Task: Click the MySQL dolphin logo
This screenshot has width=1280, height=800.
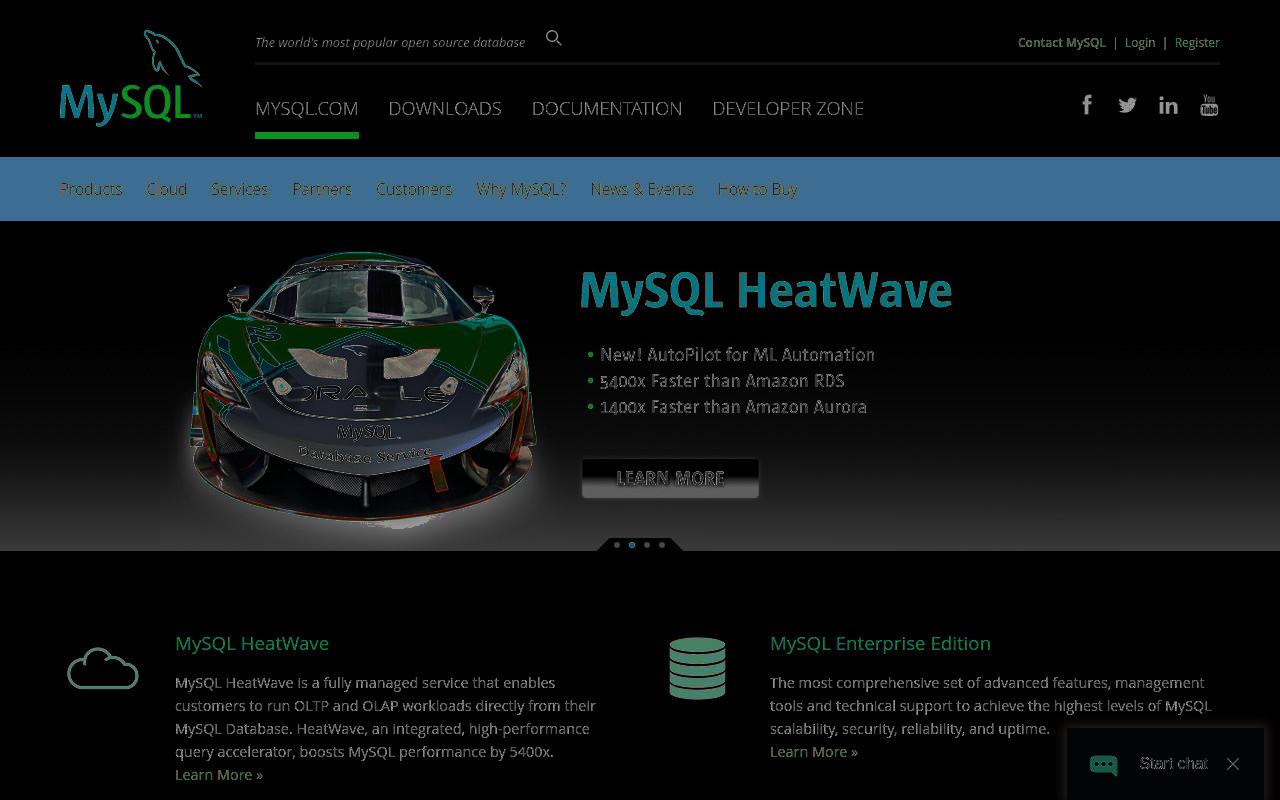Action: [x=131, y=78]
